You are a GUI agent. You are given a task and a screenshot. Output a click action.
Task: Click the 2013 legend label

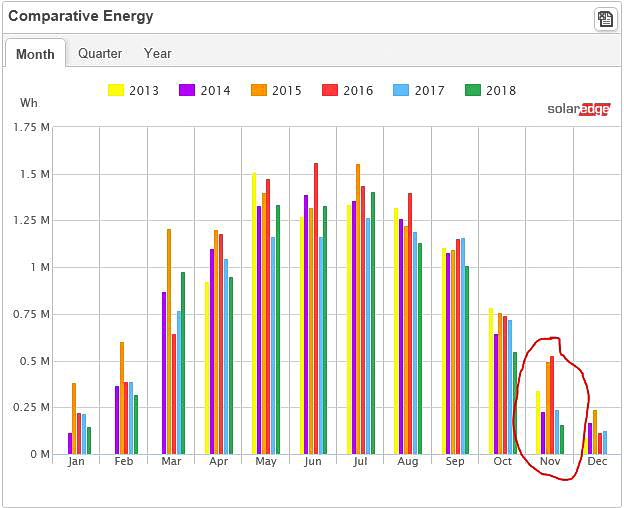point(144,91)
